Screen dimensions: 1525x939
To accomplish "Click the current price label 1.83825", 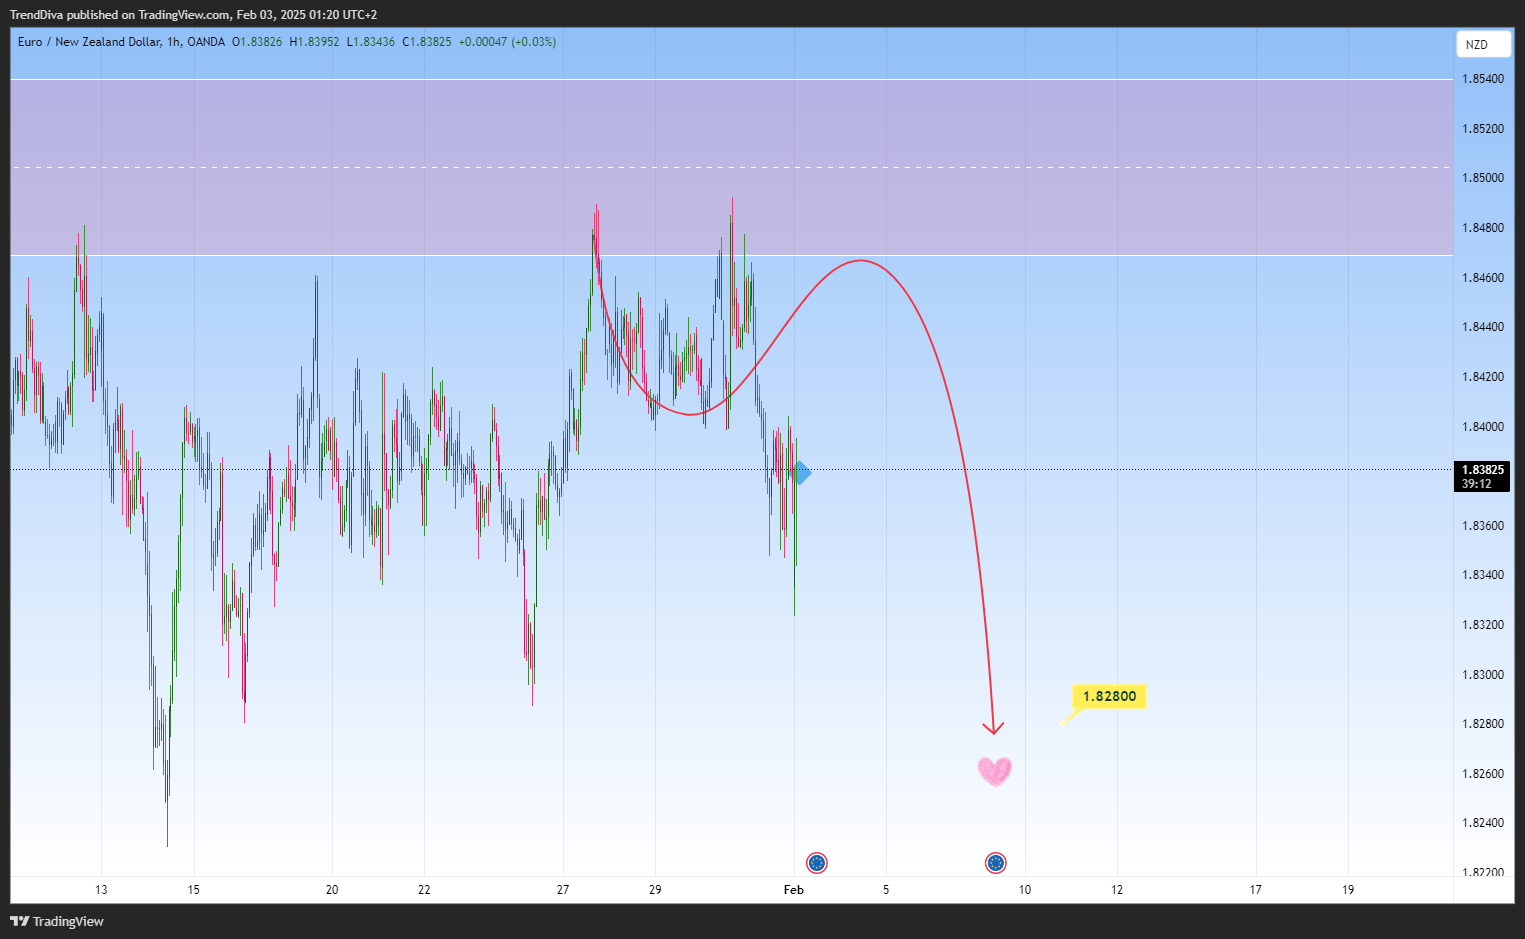I will point(1482,469).
